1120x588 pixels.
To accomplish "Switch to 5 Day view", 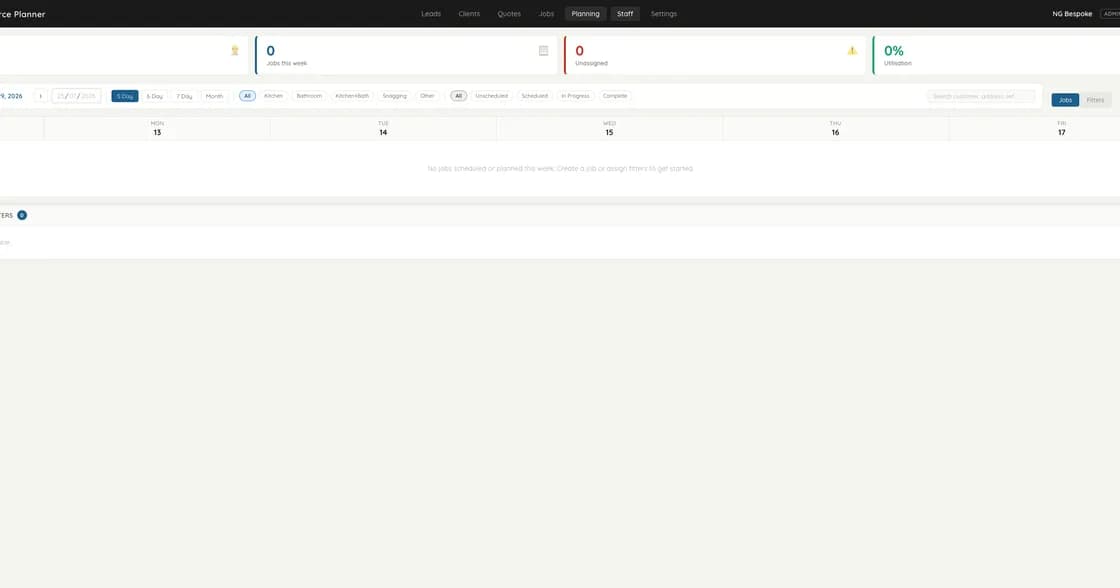I will [x=125, y=96].
